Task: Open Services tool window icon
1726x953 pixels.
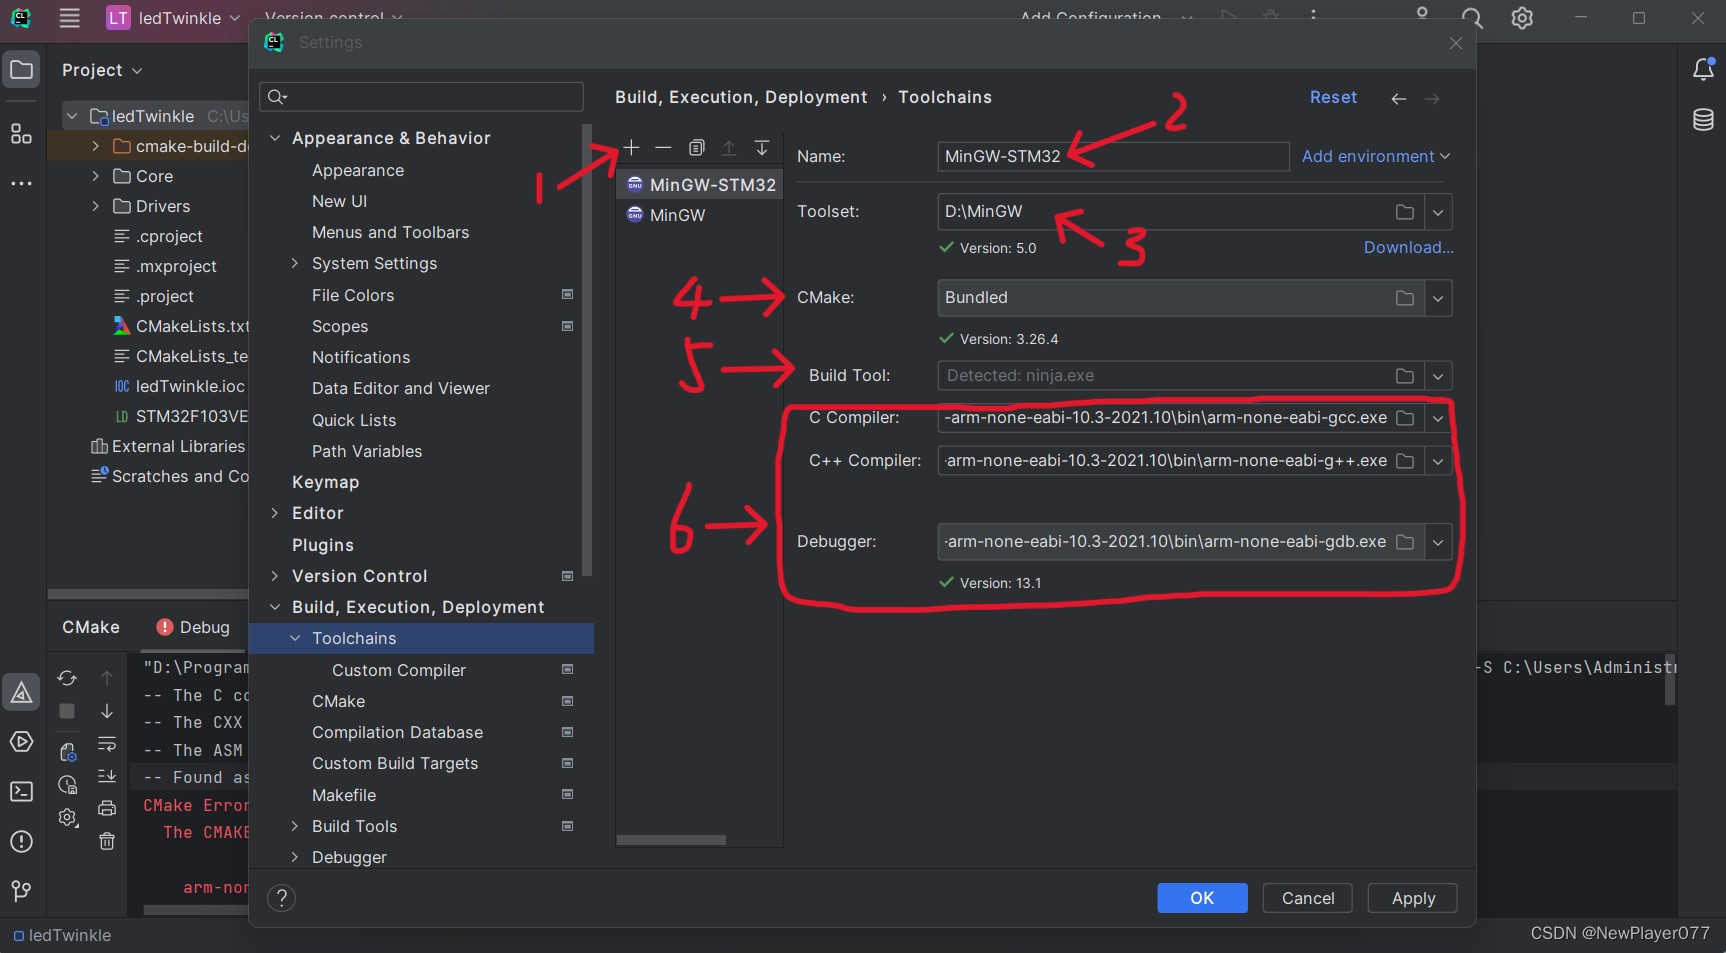Action: tap(21, 742)
